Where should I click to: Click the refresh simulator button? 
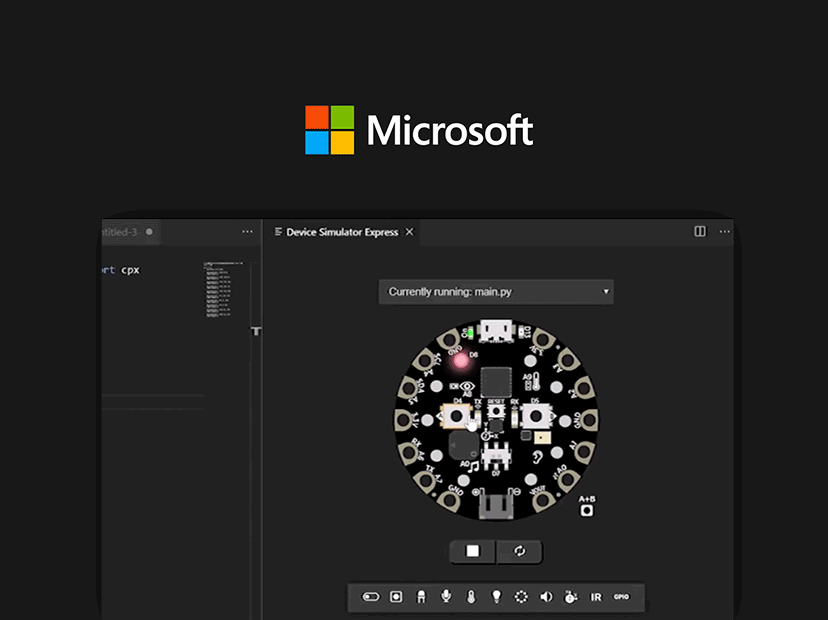tap(520, 551)
